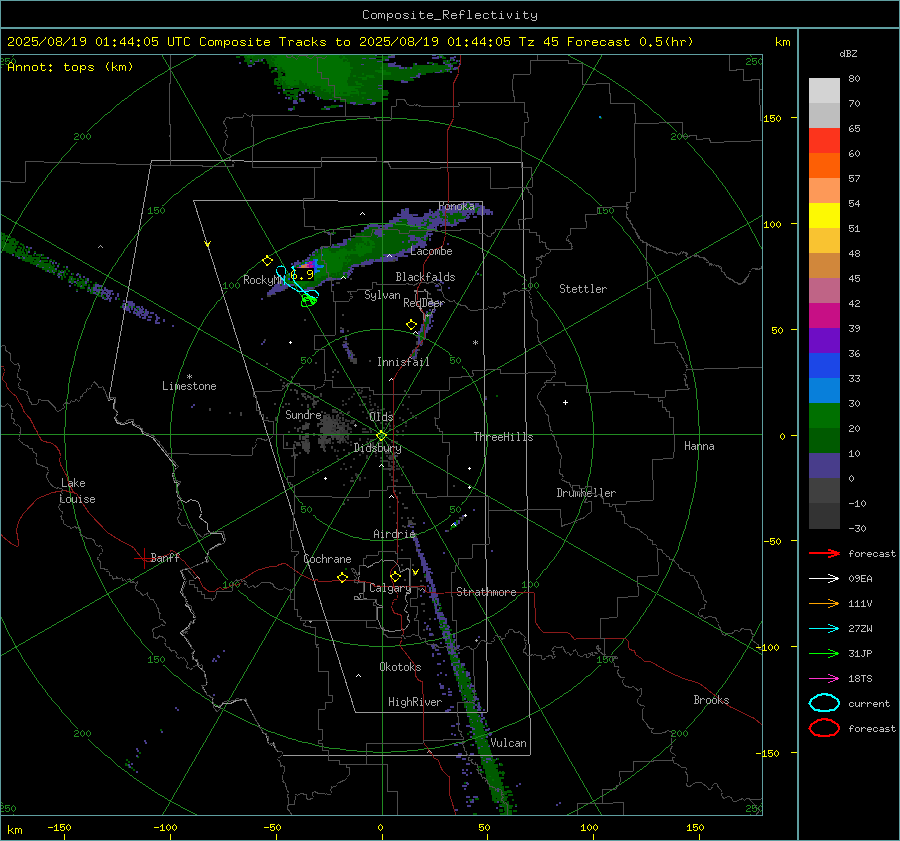Click the yellow diamond marker left of RockyMtn storm
The height and width of the screenshot is (841, 900).
[x=267, y=261]
